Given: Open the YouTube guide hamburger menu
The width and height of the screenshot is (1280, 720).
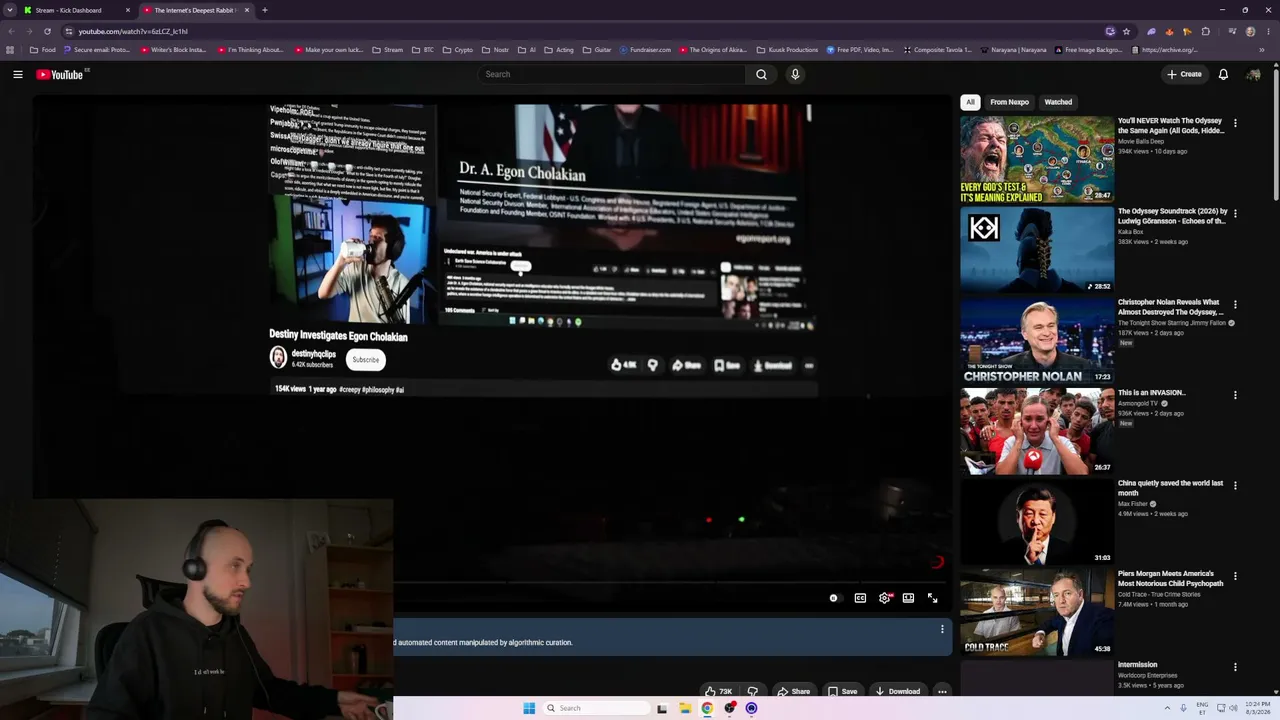Looking at the screenshot, I should (18, 74).
